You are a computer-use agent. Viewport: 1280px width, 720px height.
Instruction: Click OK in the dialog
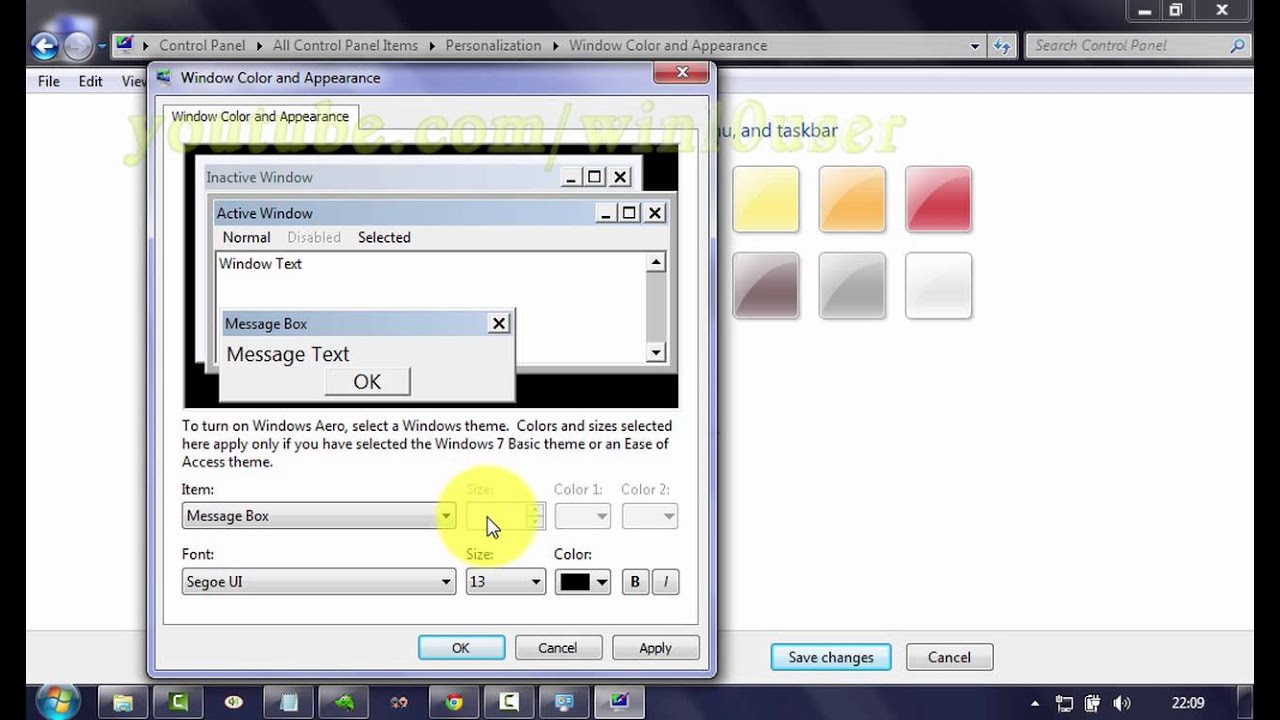(461, 648)
